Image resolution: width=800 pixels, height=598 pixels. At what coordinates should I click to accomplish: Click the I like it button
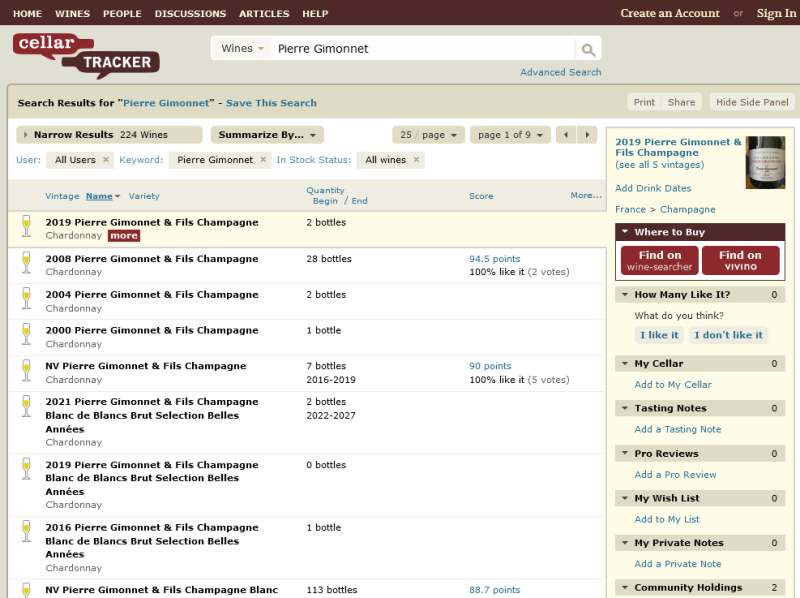[x=659, y=335]
